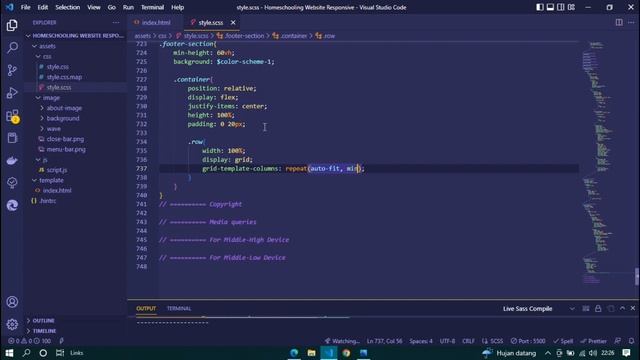This screenshot has width=640, height=360.
Task: Collapse the template folder
Action: click(x=51, y=180)
